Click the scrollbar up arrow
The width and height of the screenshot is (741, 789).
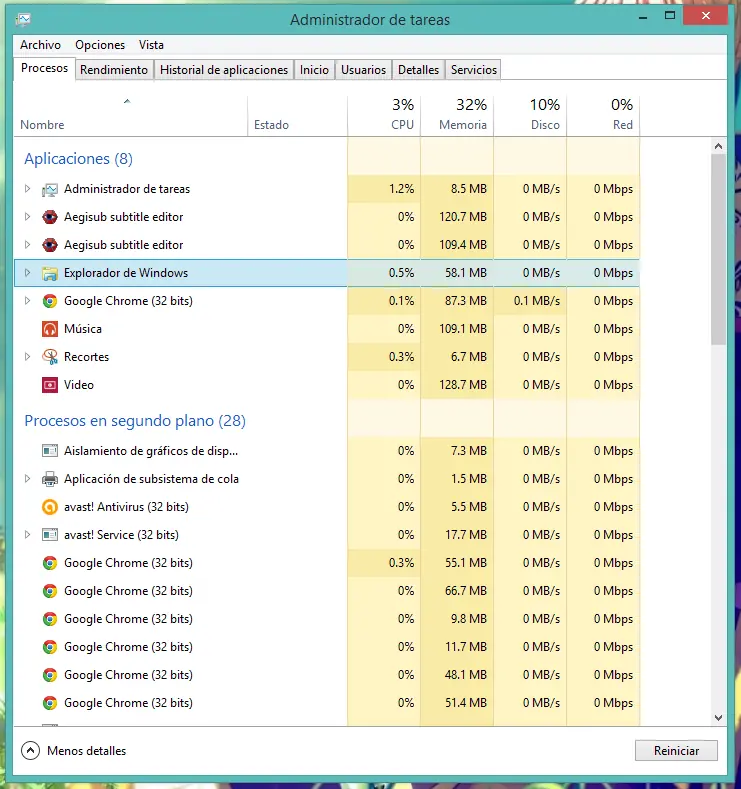click(x=718, y=146)
